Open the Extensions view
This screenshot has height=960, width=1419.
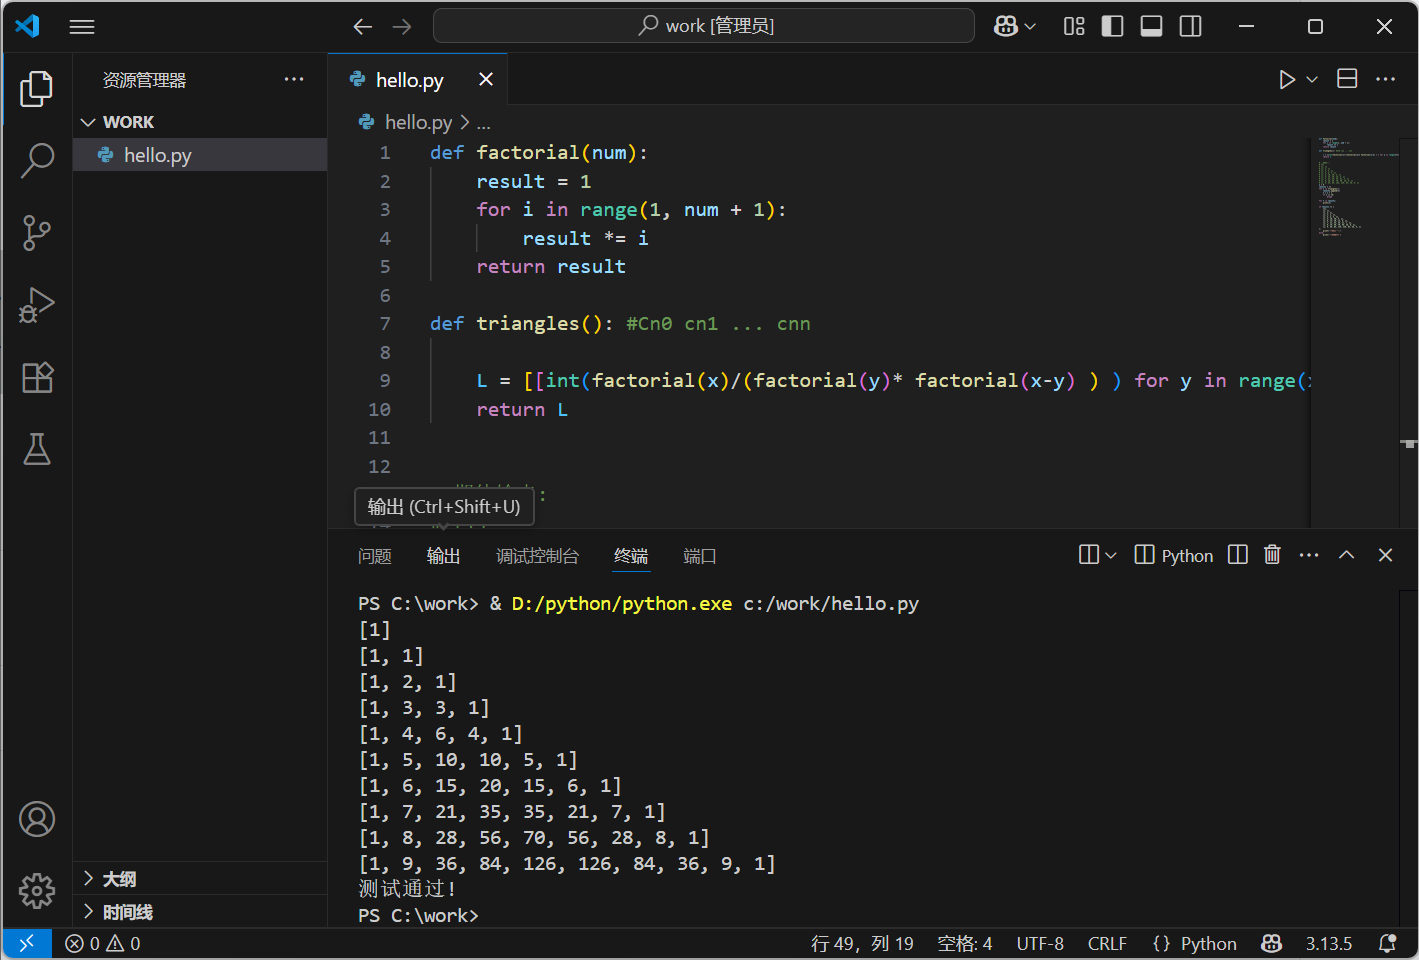(37, 377)
